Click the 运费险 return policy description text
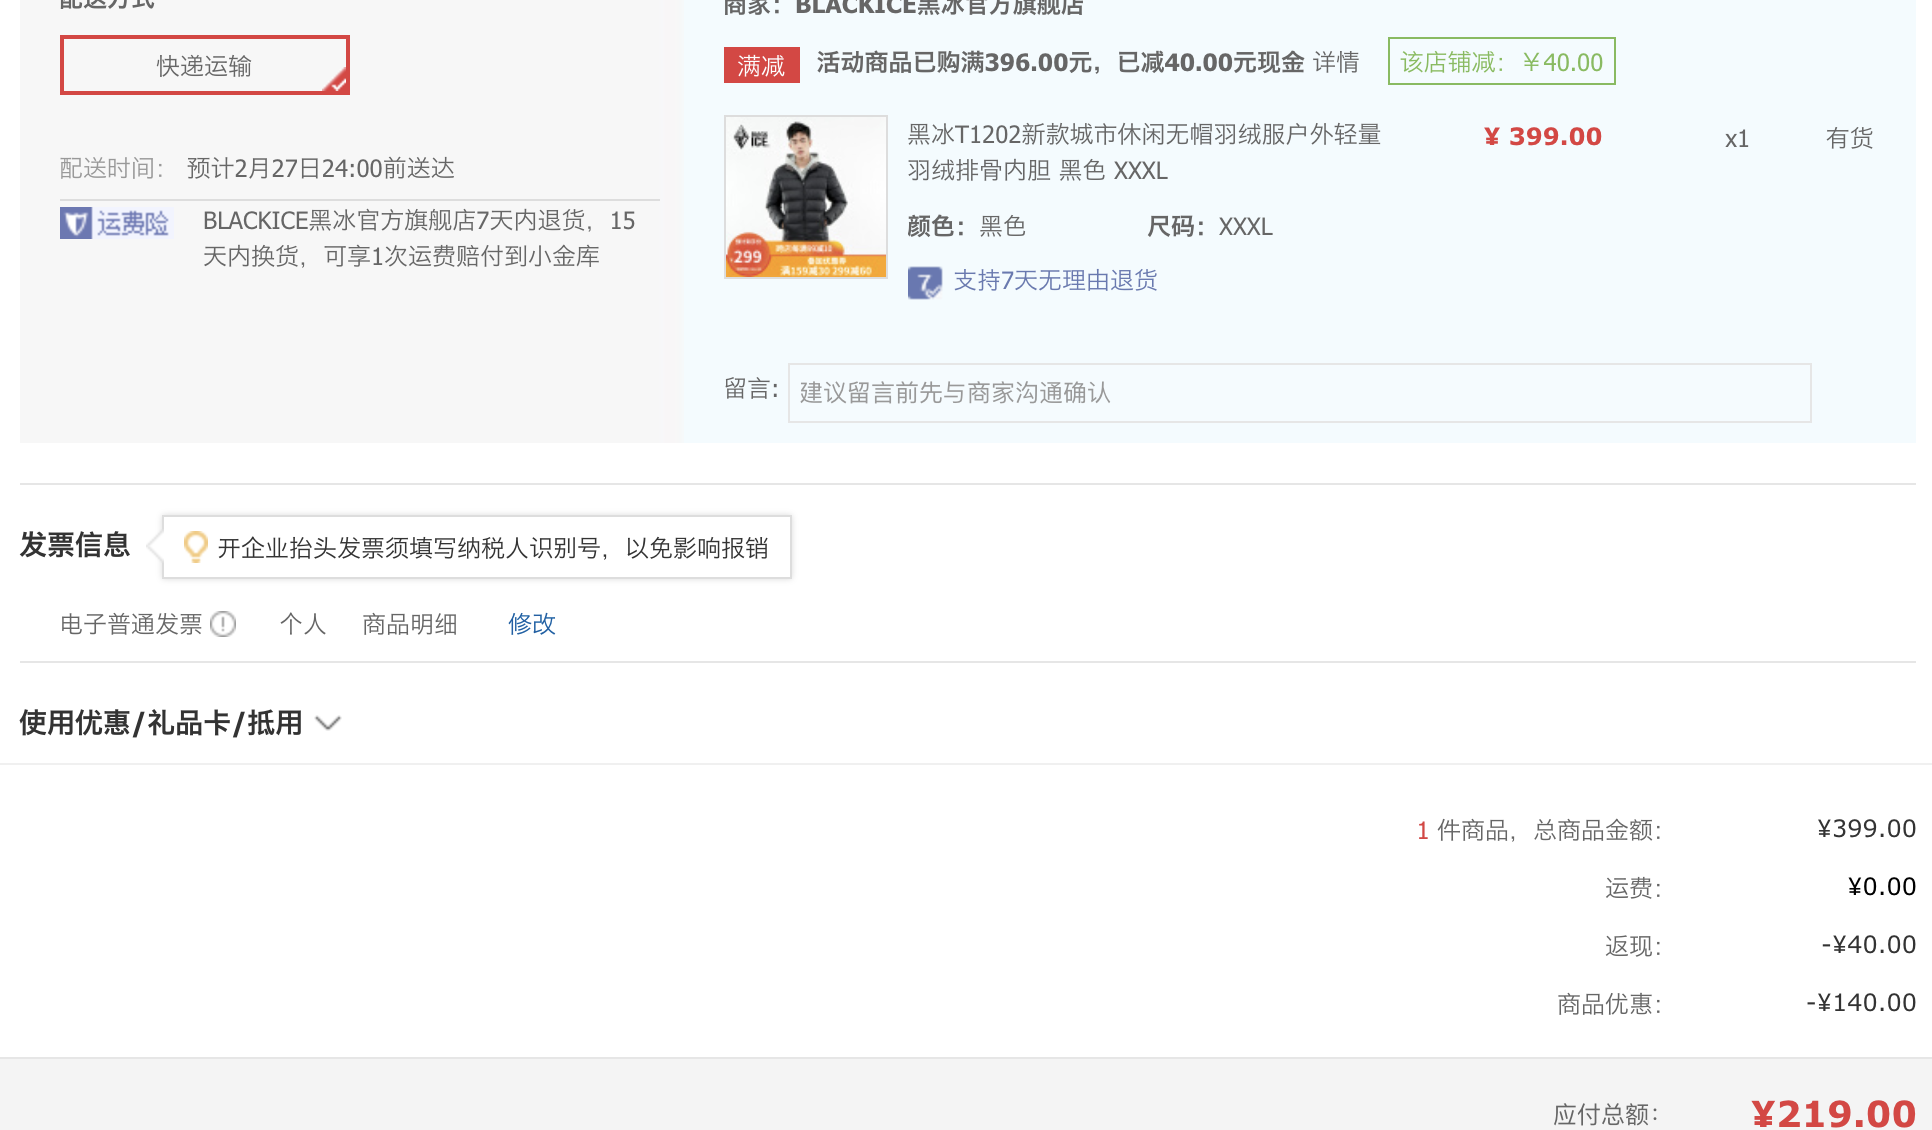Image resolution: width=1932 pixels, height=1130 pixels. pos(419,238)
